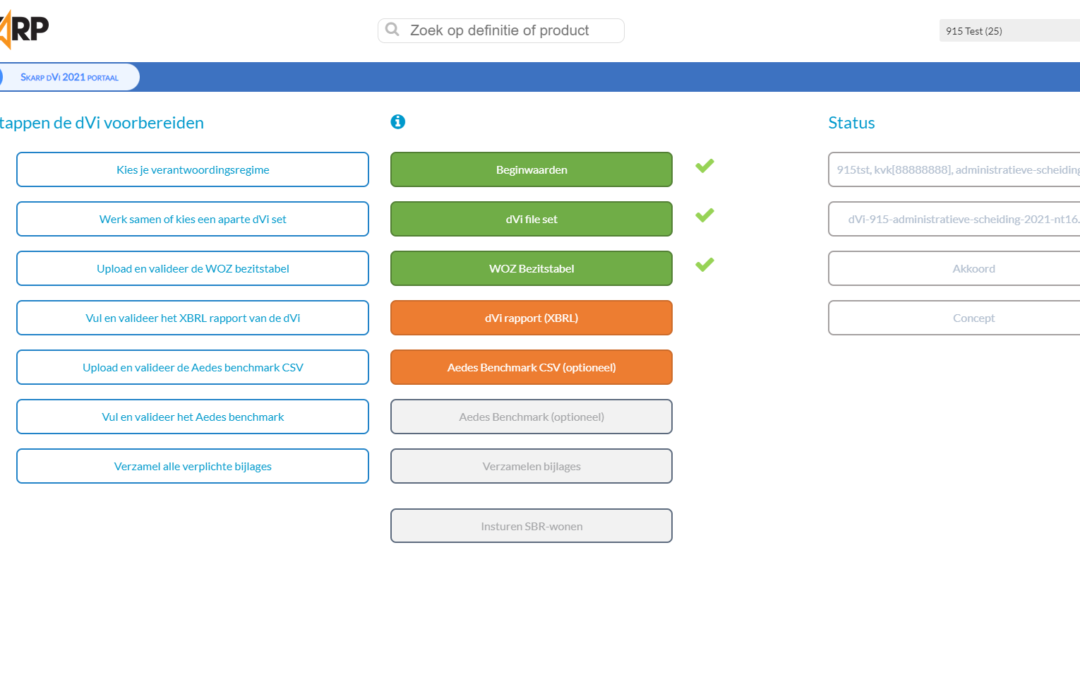This screenshot has width=1080, height=675.
Task: Click the checkmark next to dVi file set
Action: coord(705,215)
